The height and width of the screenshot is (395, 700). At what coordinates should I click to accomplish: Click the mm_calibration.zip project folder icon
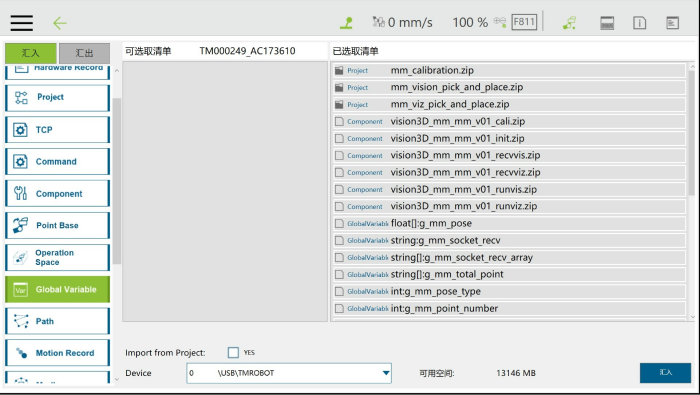tap(339, 71)
